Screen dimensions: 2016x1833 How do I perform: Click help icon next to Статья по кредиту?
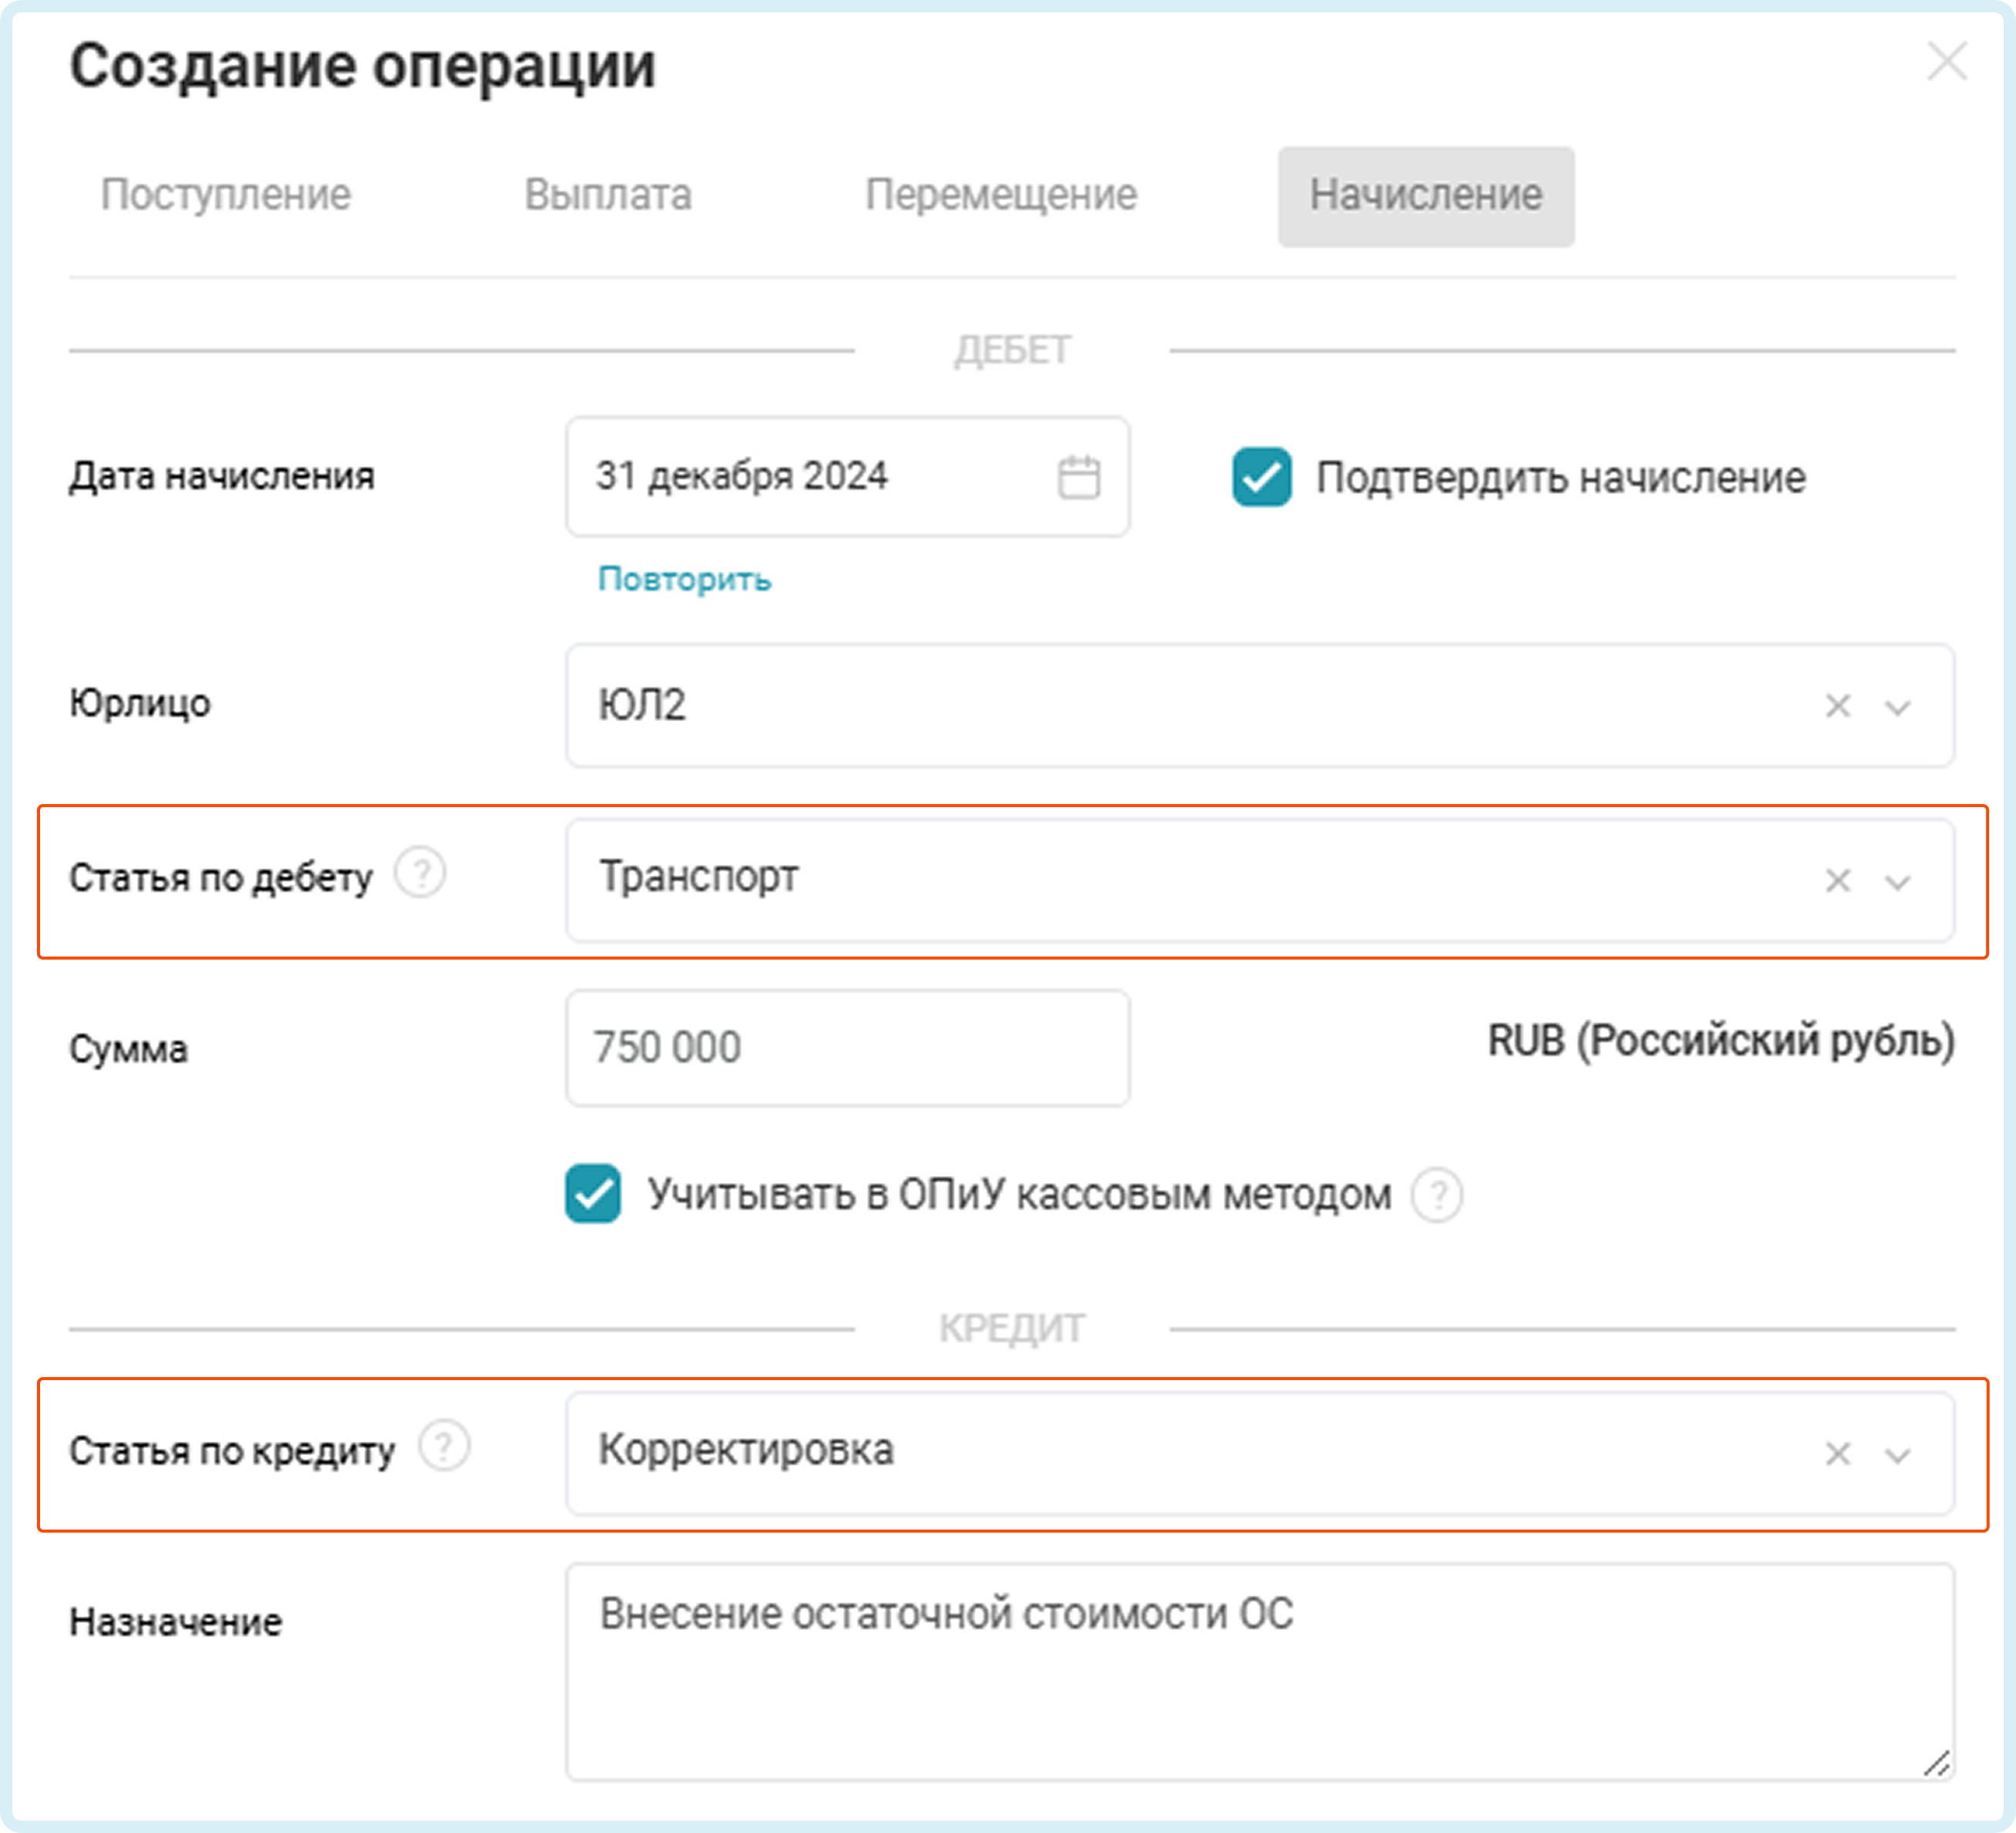click(444, 1446)
